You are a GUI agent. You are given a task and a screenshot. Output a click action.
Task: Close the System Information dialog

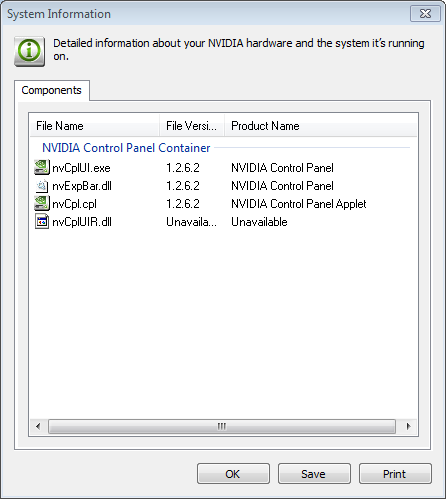point(425,14)
